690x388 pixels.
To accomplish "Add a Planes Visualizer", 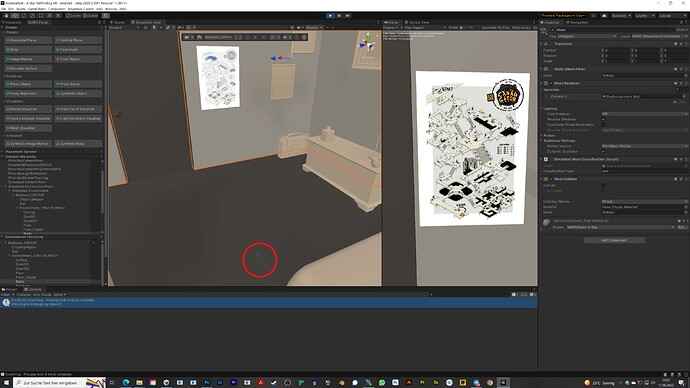I will (29, 109).
